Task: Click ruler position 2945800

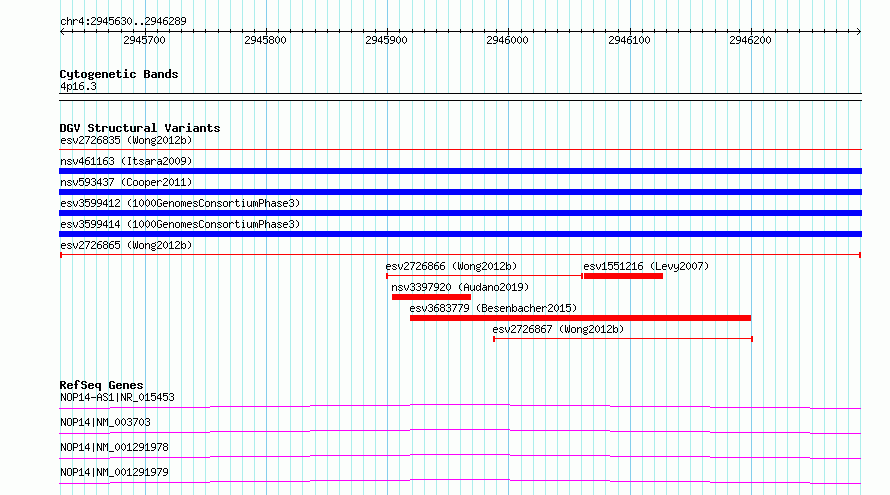Action: coord(265,40)
